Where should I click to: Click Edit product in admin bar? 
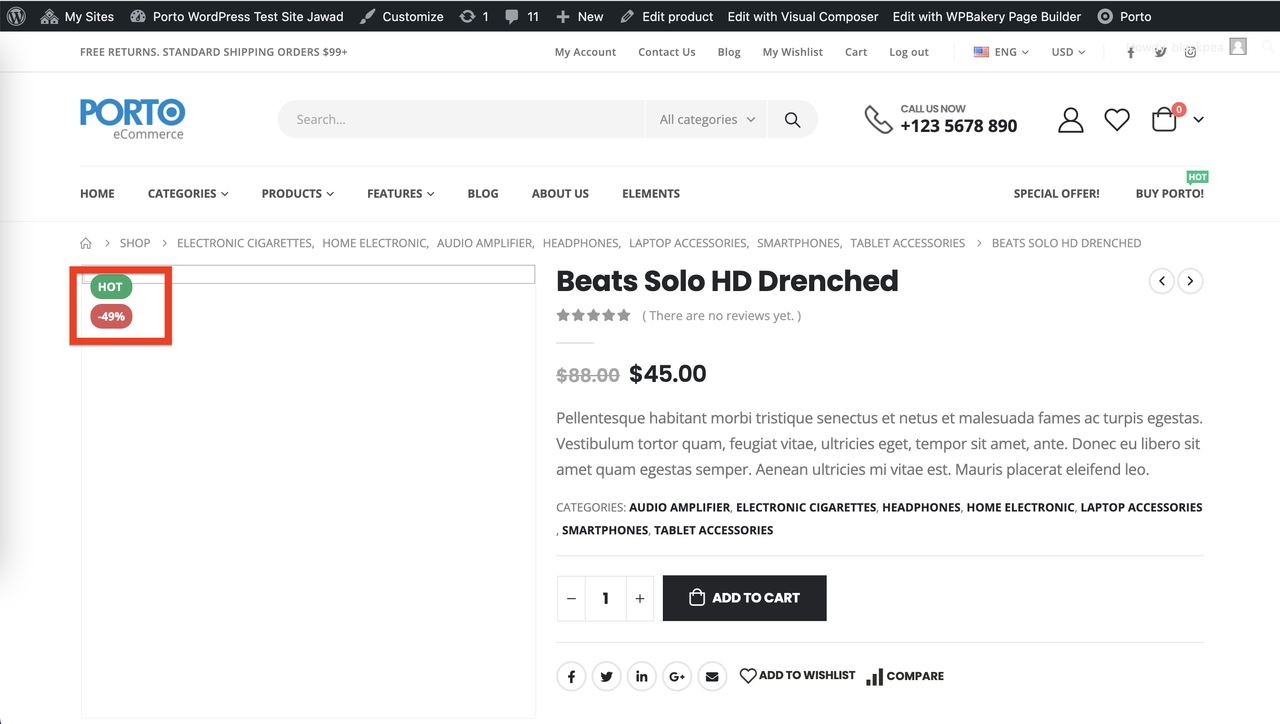(667, 16)
